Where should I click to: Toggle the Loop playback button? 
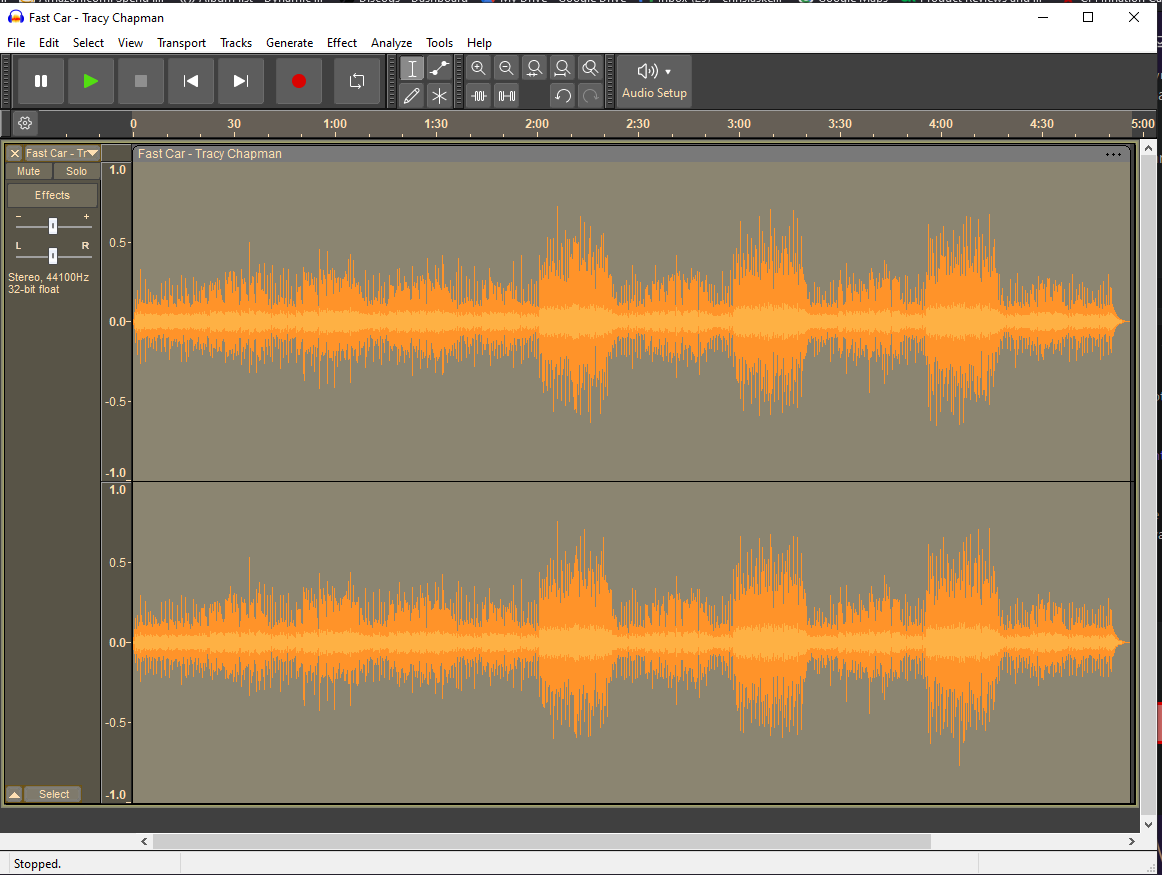coord(356,81)
